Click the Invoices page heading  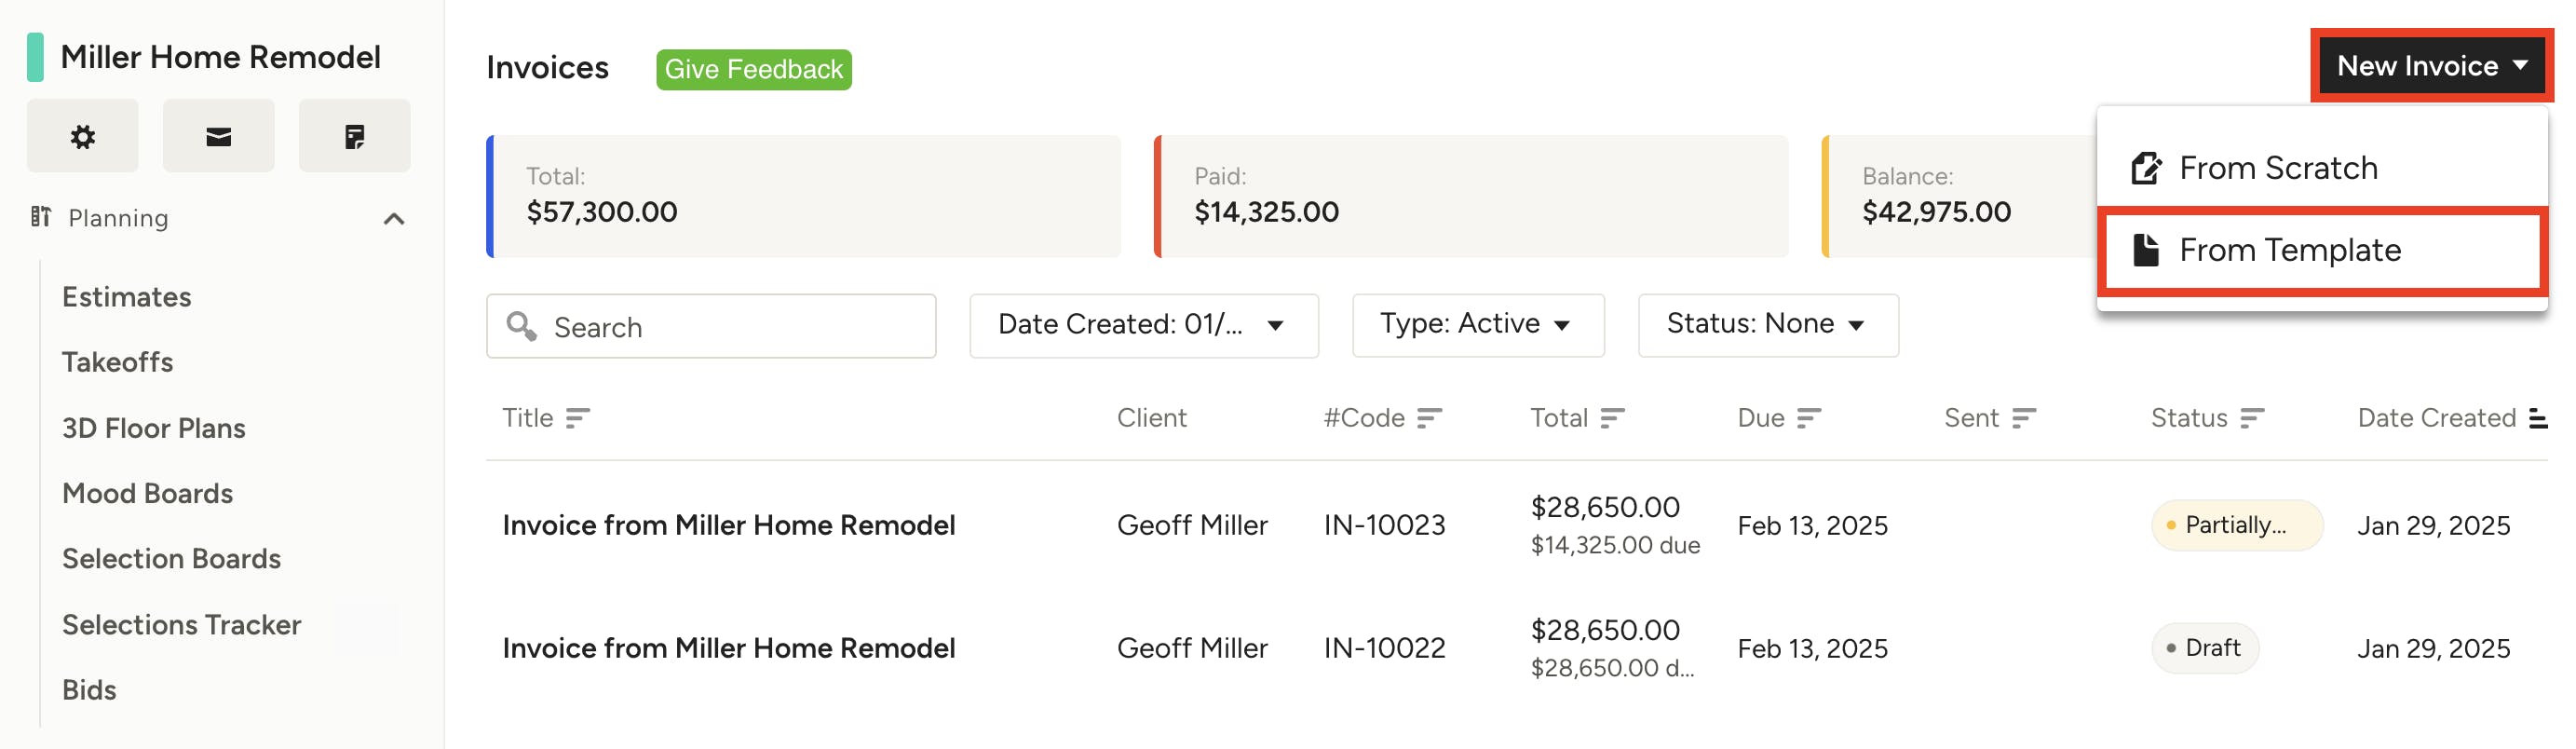click(547, 68)
